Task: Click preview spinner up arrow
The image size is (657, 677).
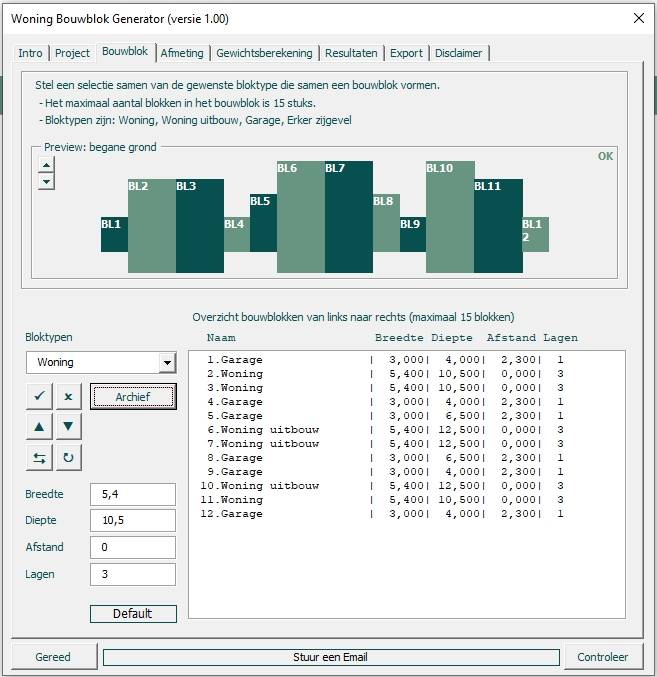Action: point(46,165)
